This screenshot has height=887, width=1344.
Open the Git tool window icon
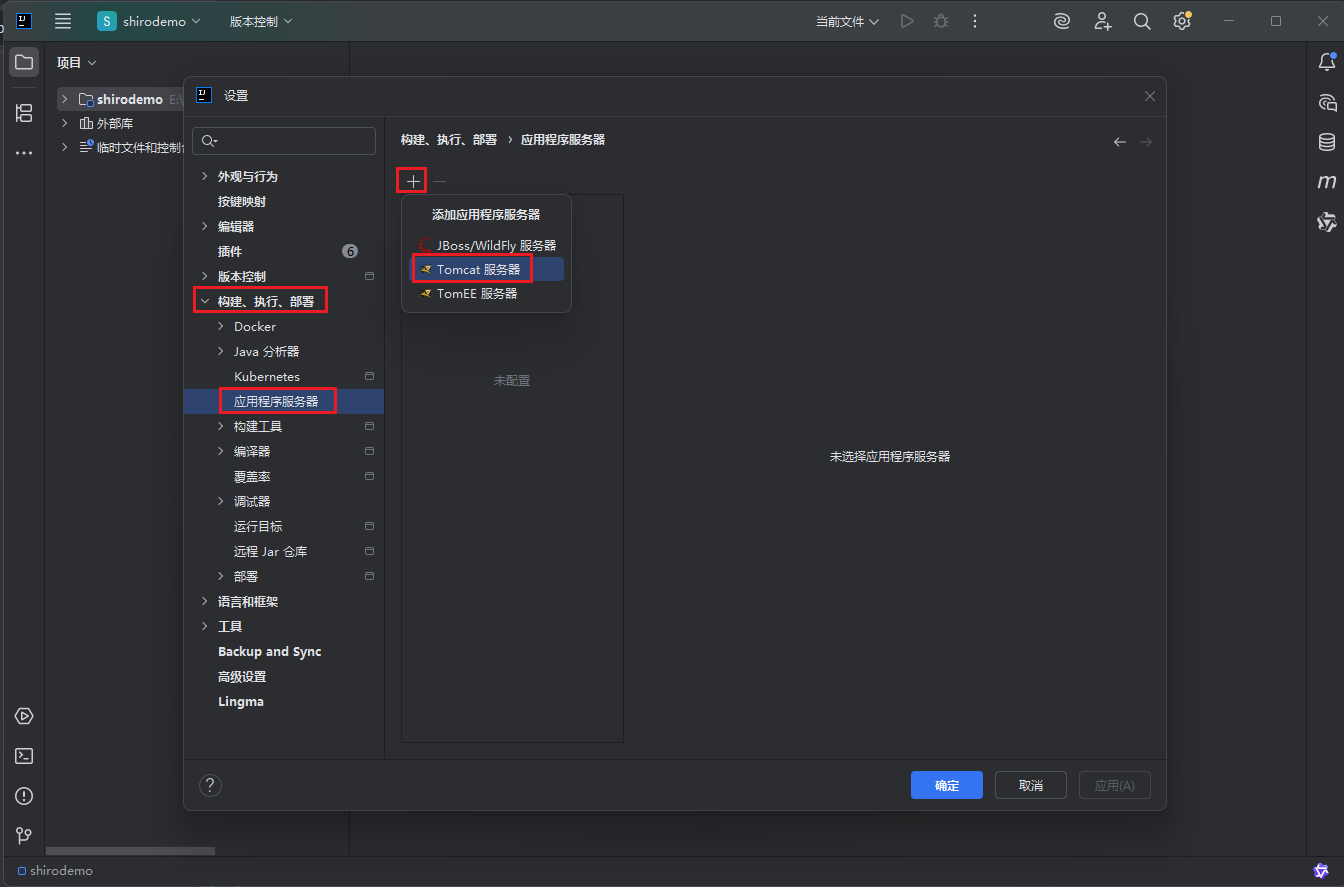(24, 836)
